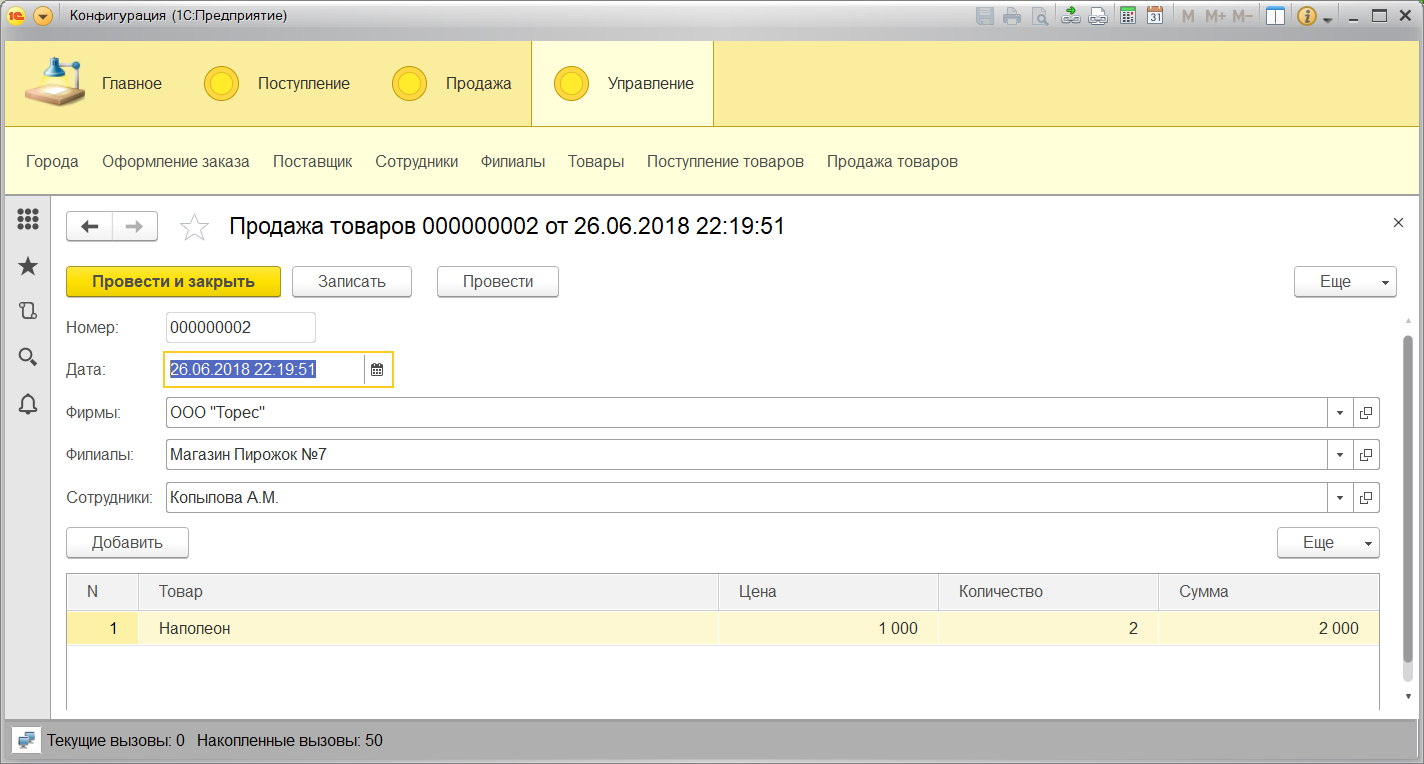Image resolution: width=1424 pixels, height=764 pixels.
Task: Click the Товар column header
Action: point(428,592)
